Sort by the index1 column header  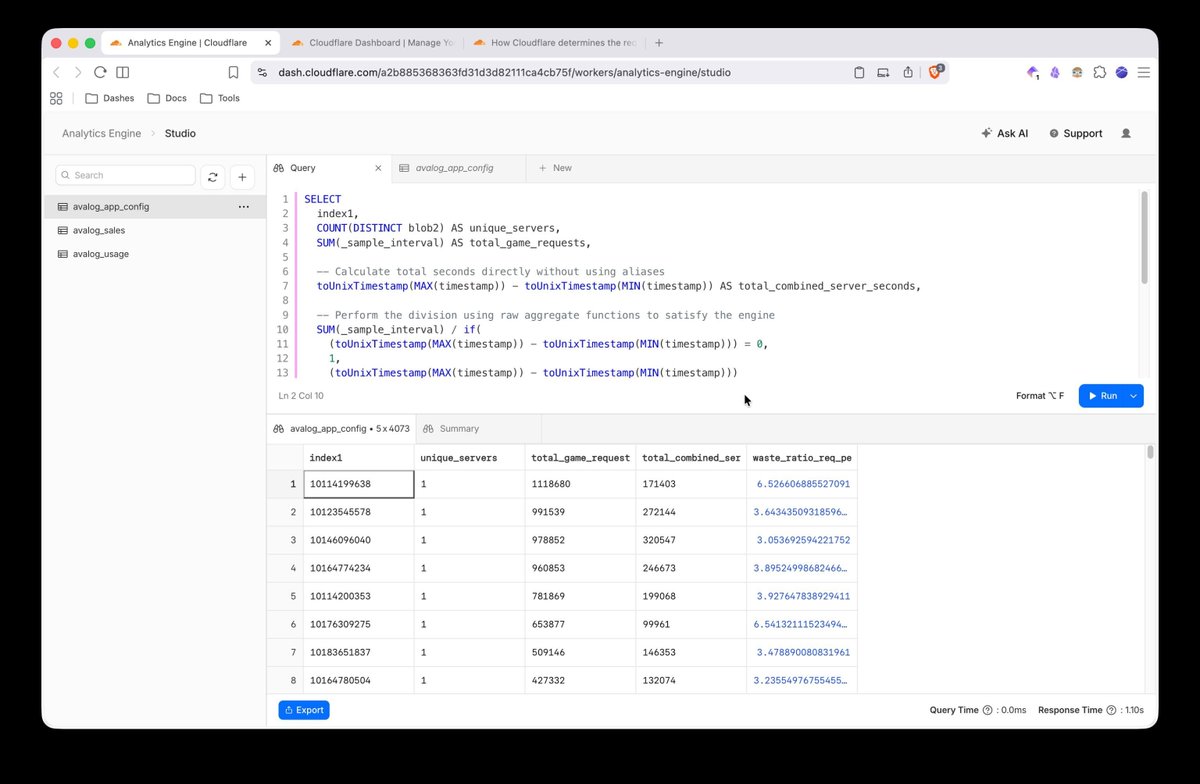pyautogui.click(x=358, y=457)
